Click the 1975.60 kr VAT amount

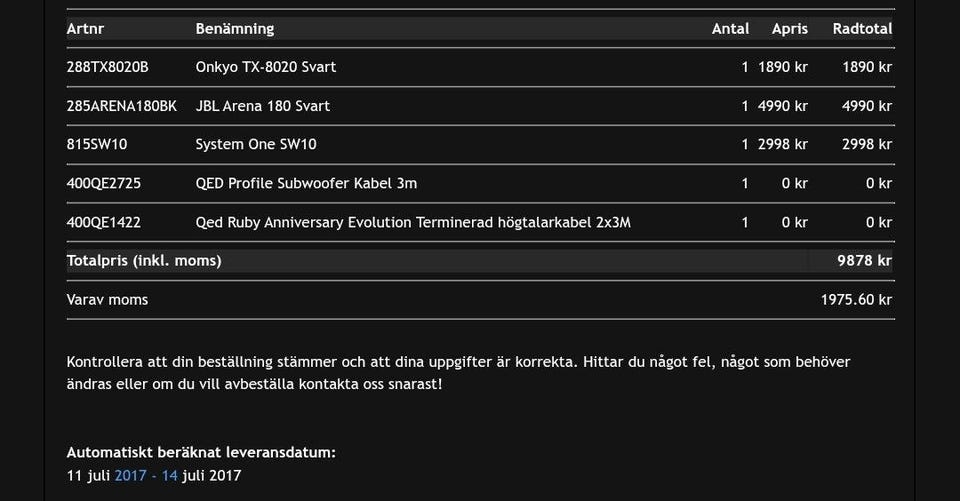[x=856, y=299]
